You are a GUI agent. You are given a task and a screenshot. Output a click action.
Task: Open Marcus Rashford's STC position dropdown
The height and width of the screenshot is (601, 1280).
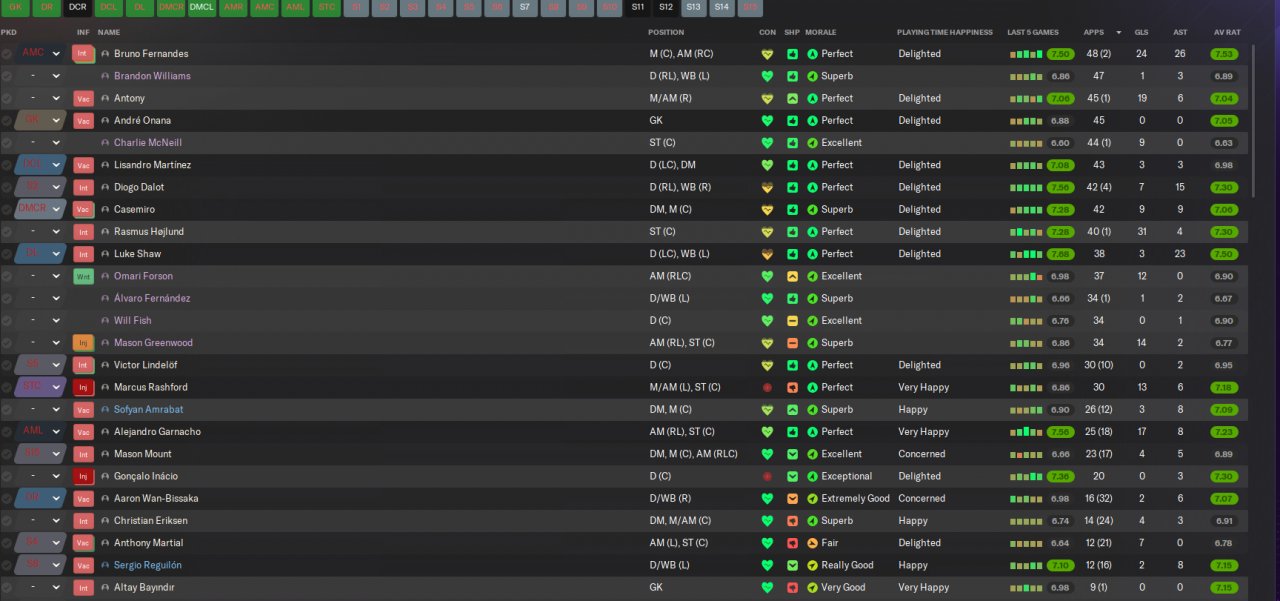41,387
